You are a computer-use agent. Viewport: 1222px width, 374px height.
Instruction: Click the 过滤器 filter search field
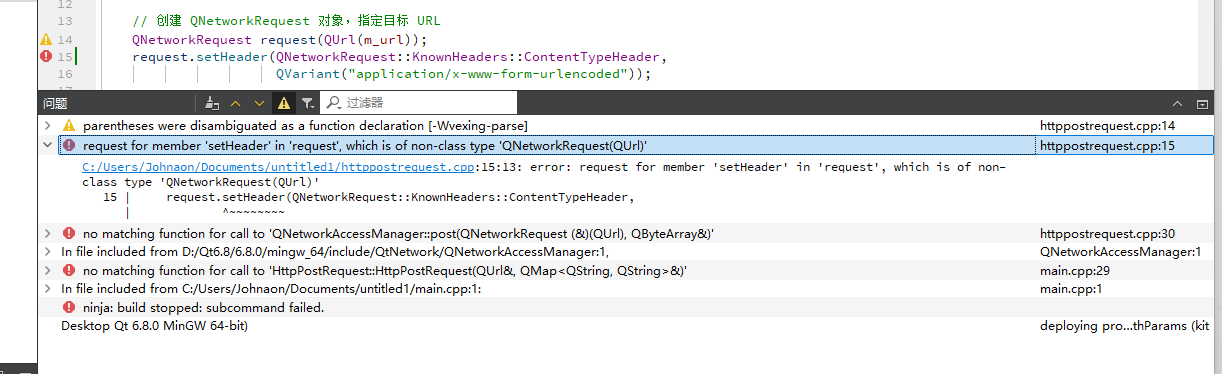[420, 102]
